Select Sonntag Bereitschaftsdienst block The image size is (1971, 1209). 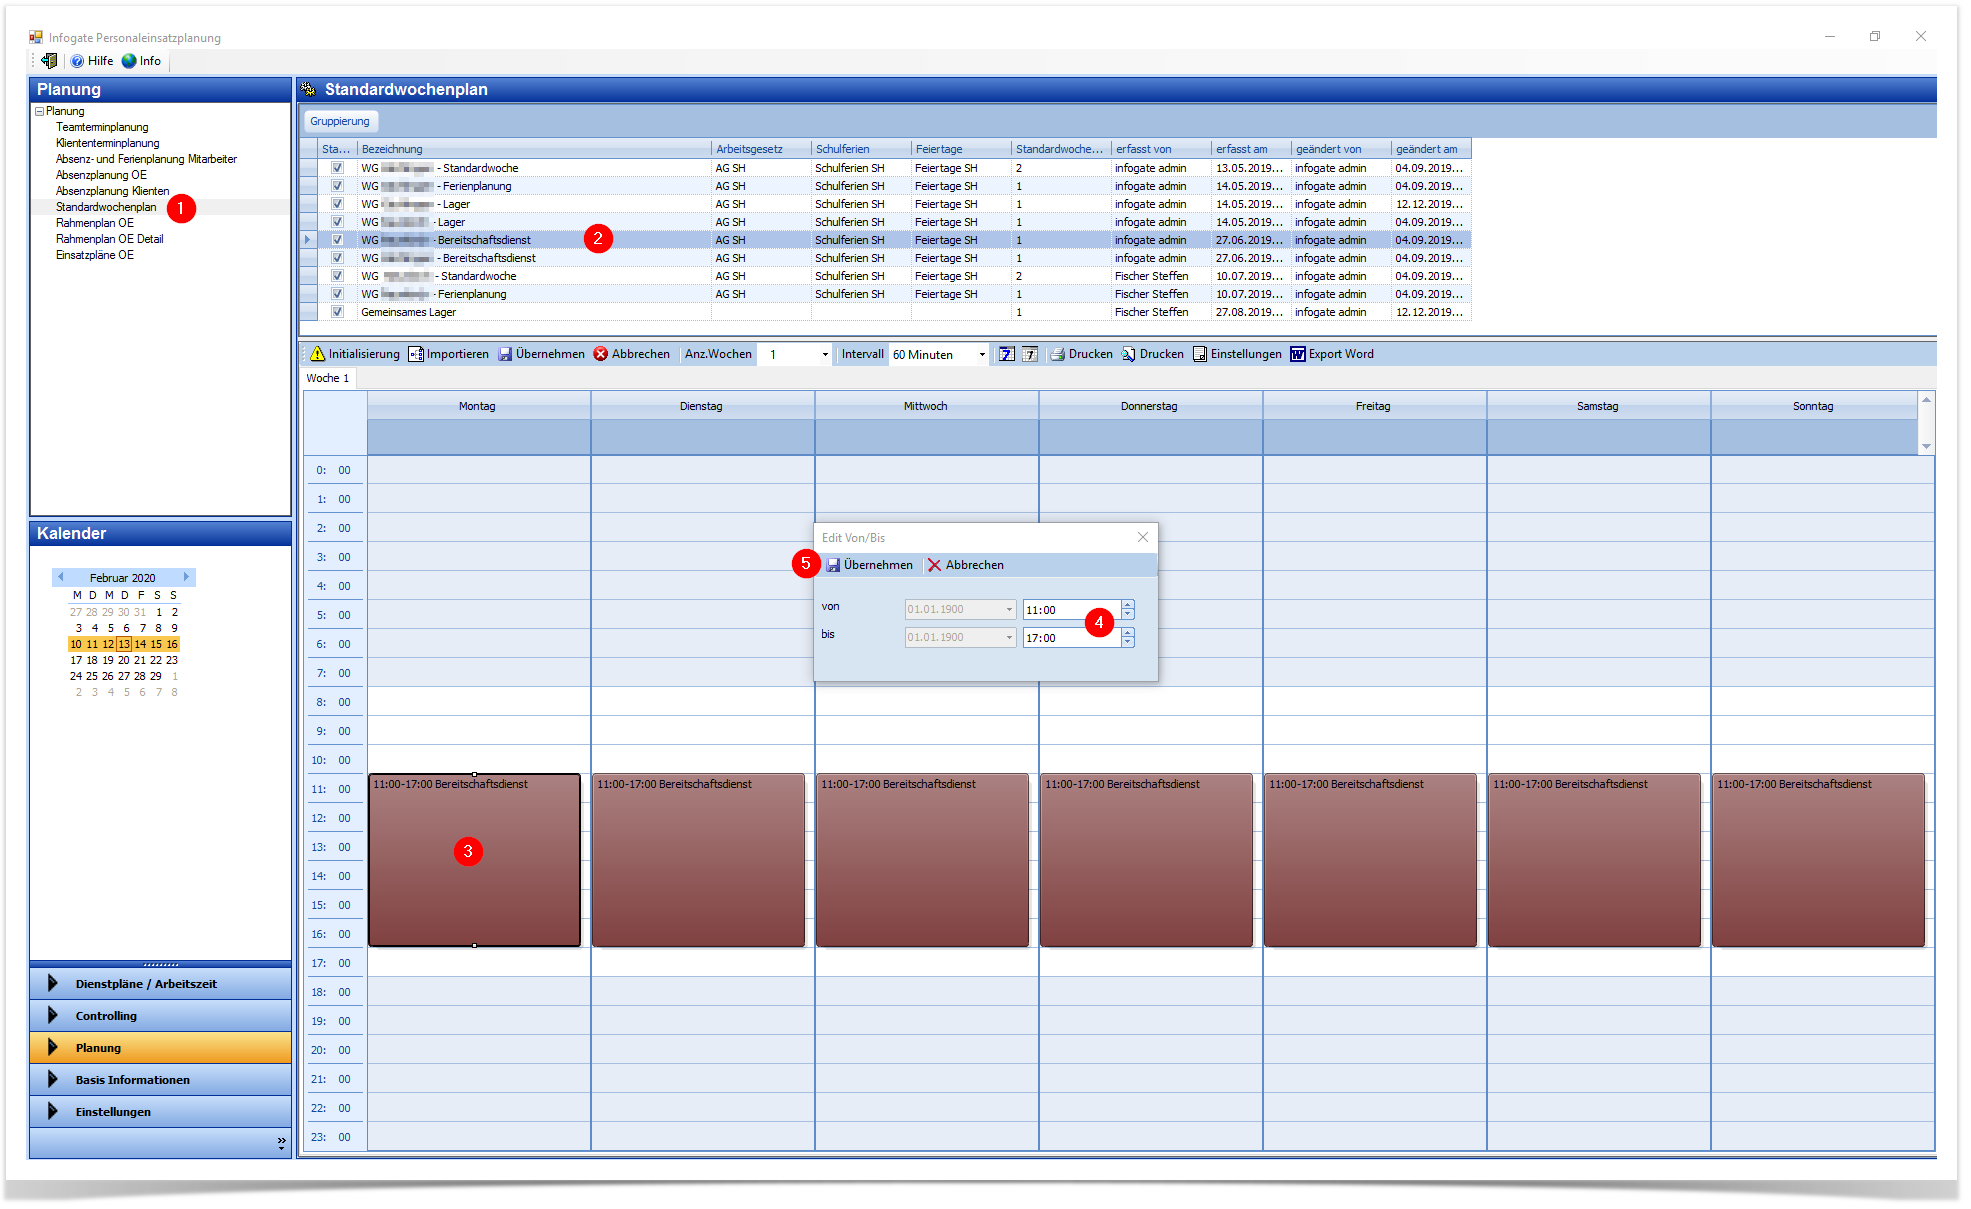(1819, 860)
